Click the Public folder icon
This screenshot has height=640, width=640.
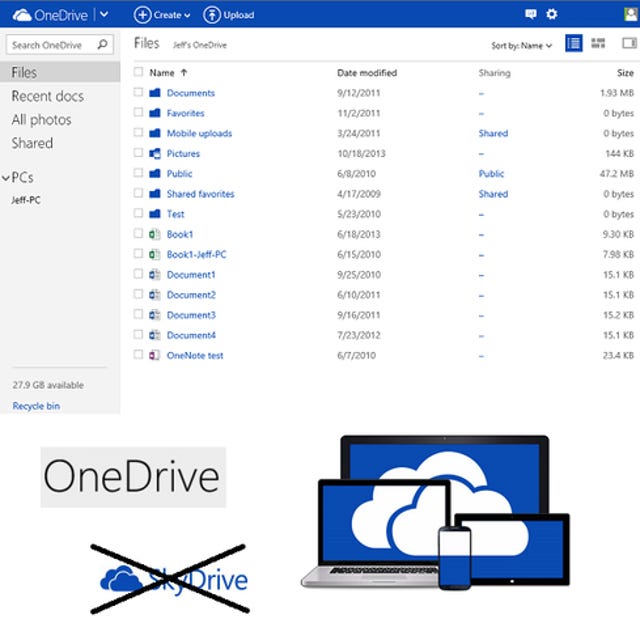point(155,173)
